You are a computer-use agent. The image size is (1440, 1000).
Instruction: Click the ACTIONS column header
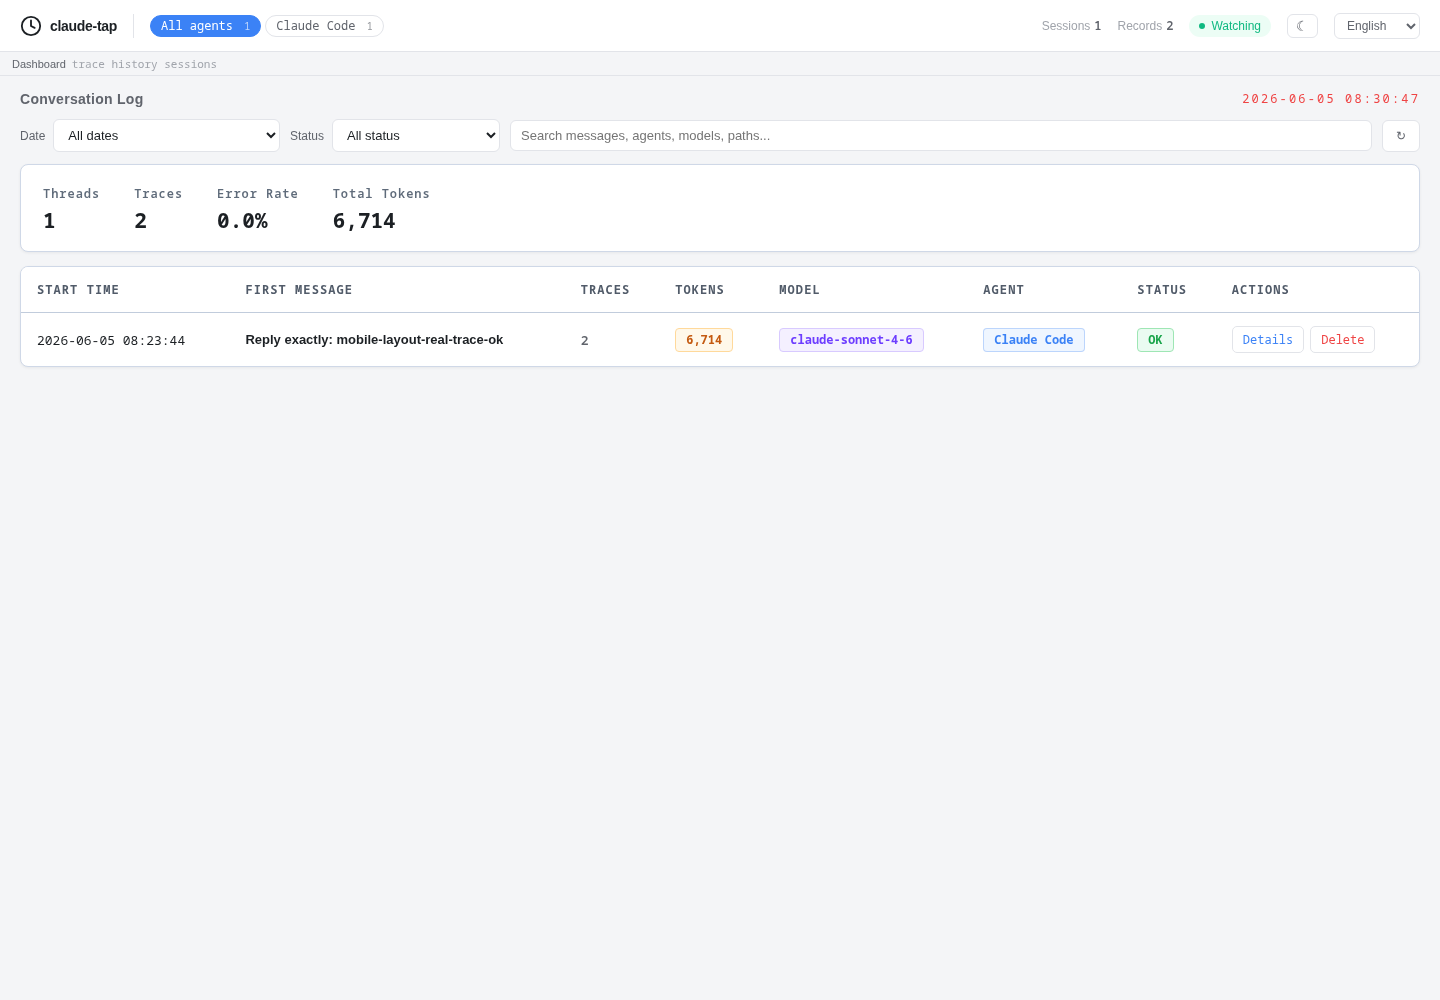1260,290
